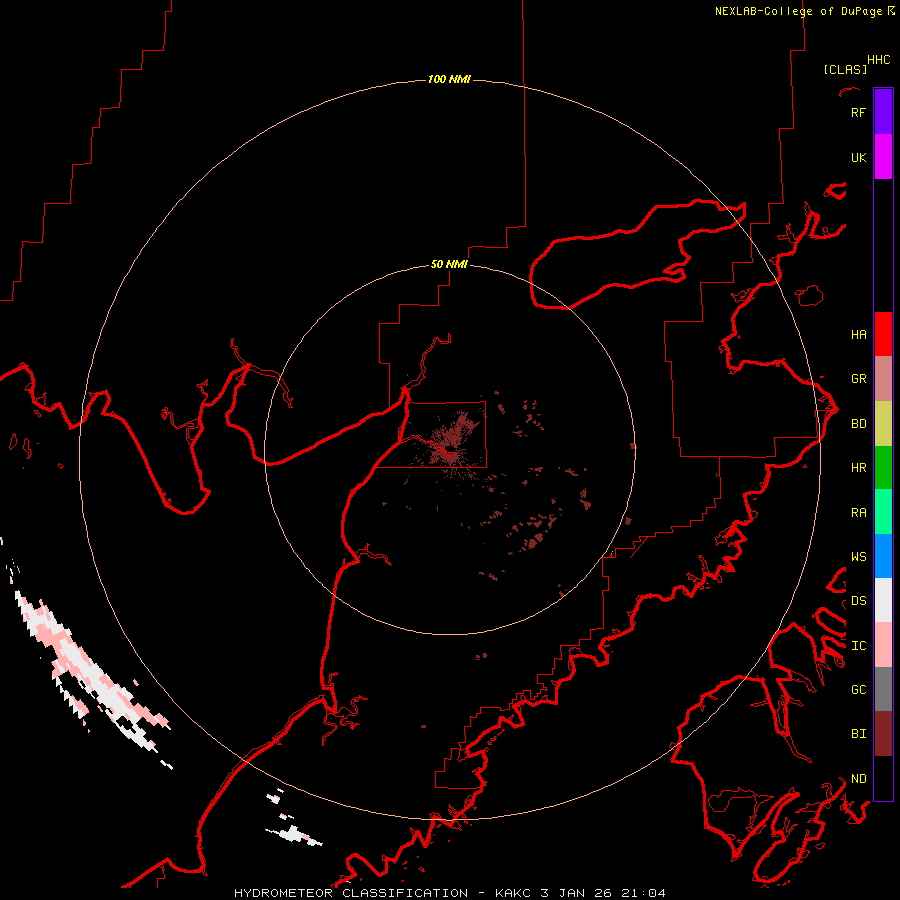Click the 'BI' legend label

[858, 734]
